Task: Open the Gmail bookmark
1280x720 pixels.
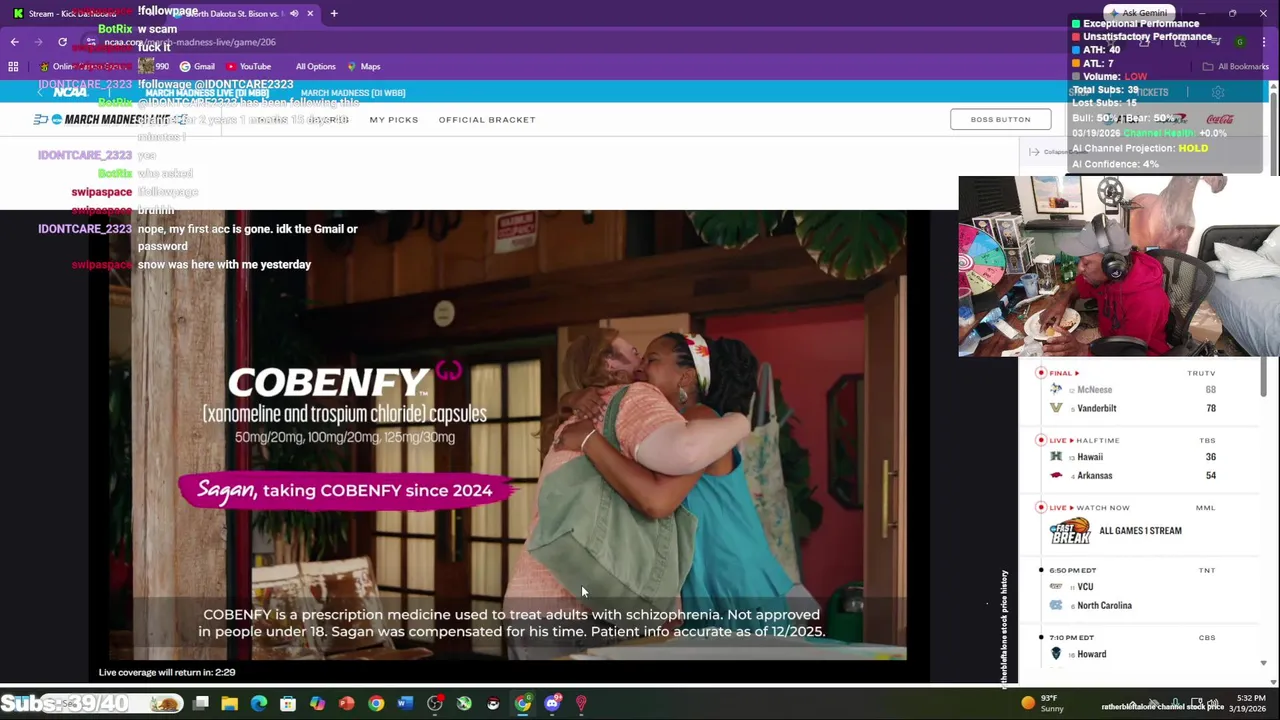Action: (197, 67)
